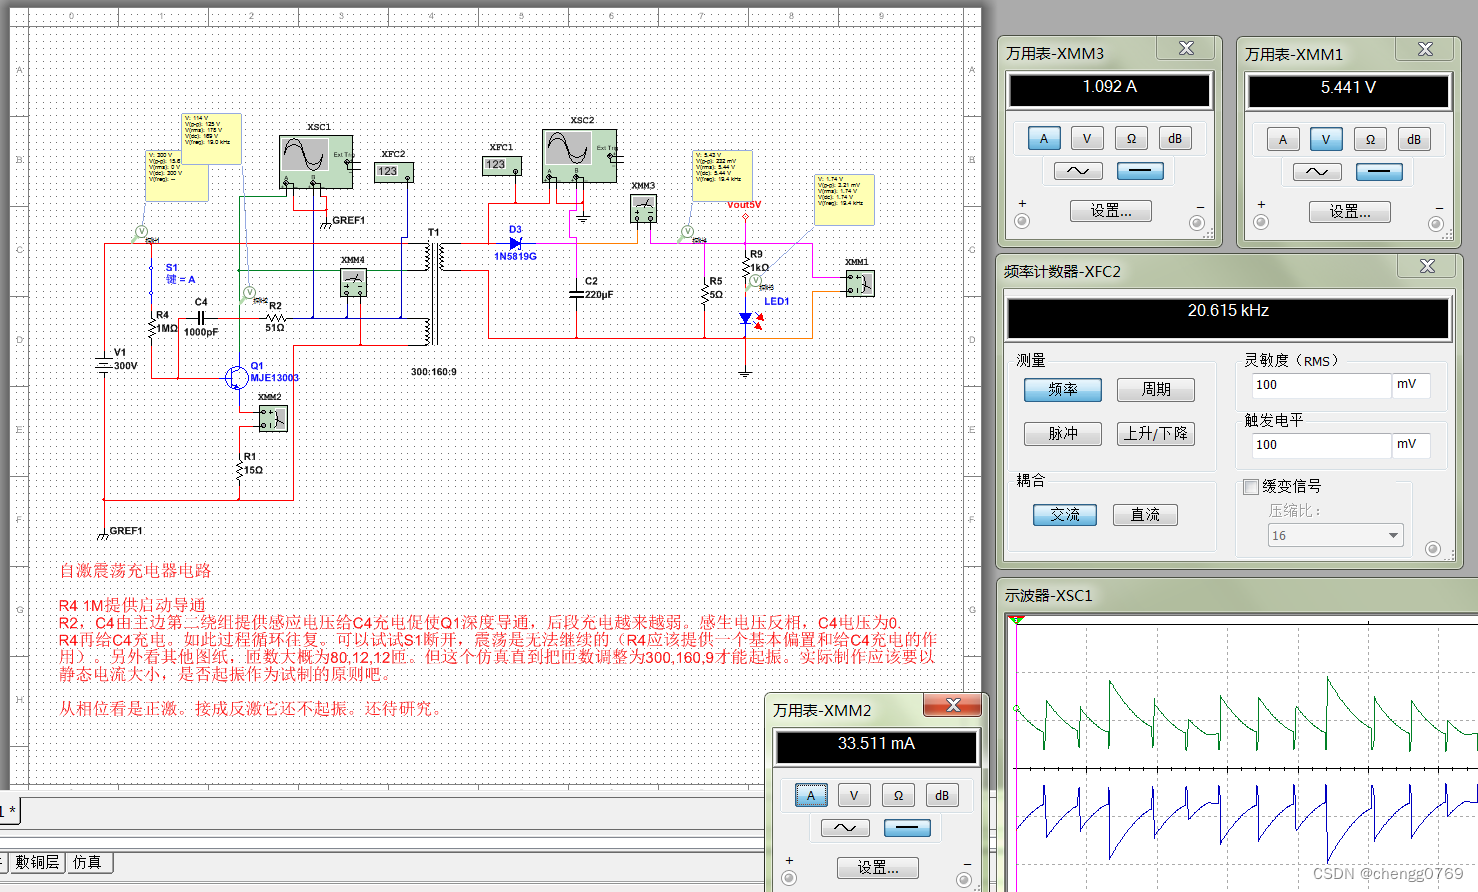The width and height of the screenshot is (1478, 892).
Task: Select the D3 1N5819G diode symbol
Action: tap(515, 243)
